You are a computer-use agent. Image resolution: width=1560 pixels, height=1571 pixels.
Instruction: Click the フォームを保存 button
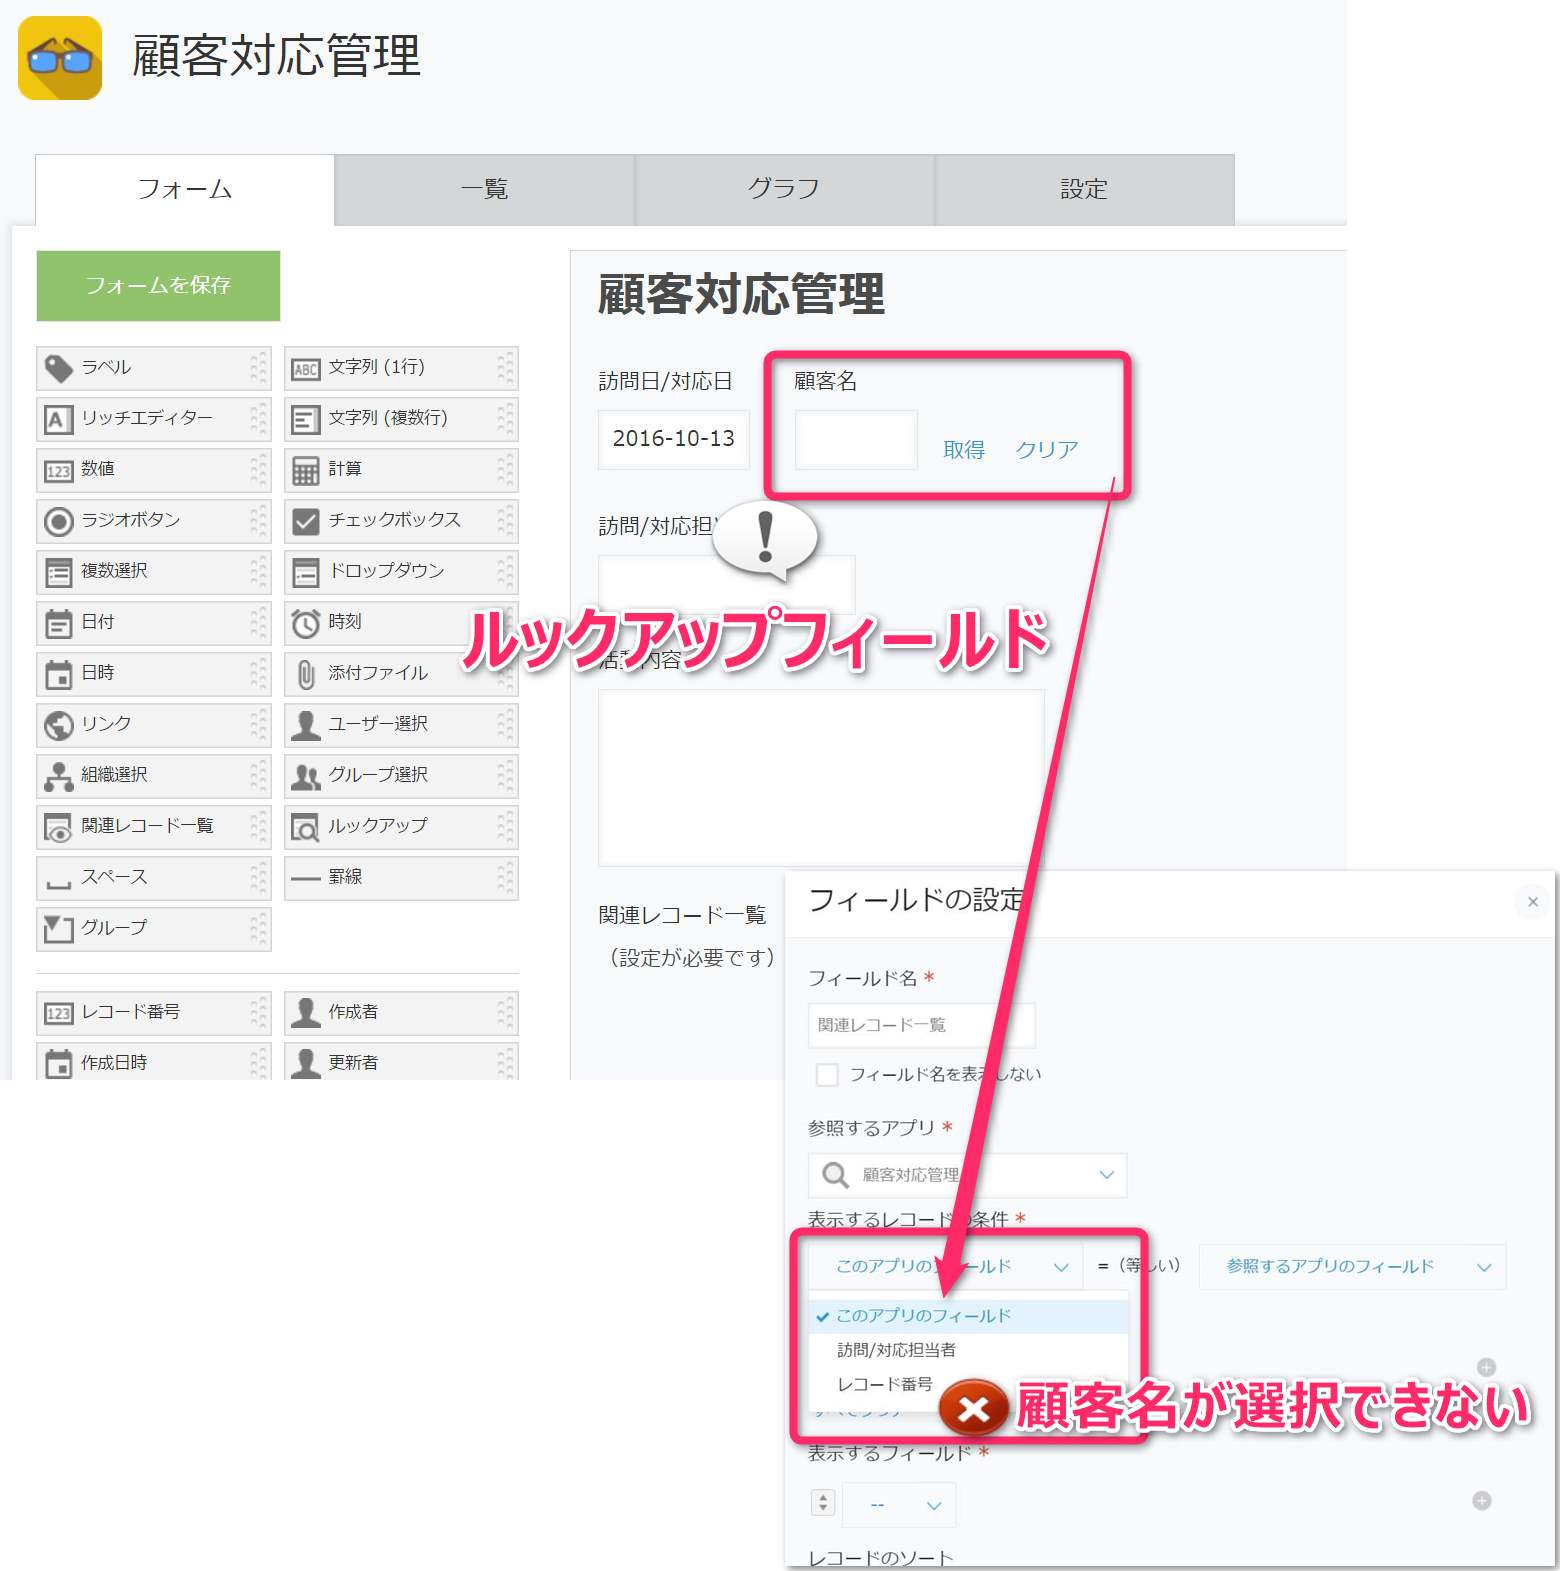pyautogui.click(x=158, y=286)
